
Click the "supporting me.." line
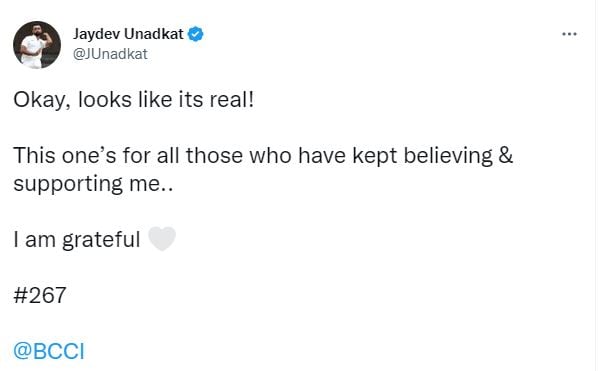click(x=93, y=184)
